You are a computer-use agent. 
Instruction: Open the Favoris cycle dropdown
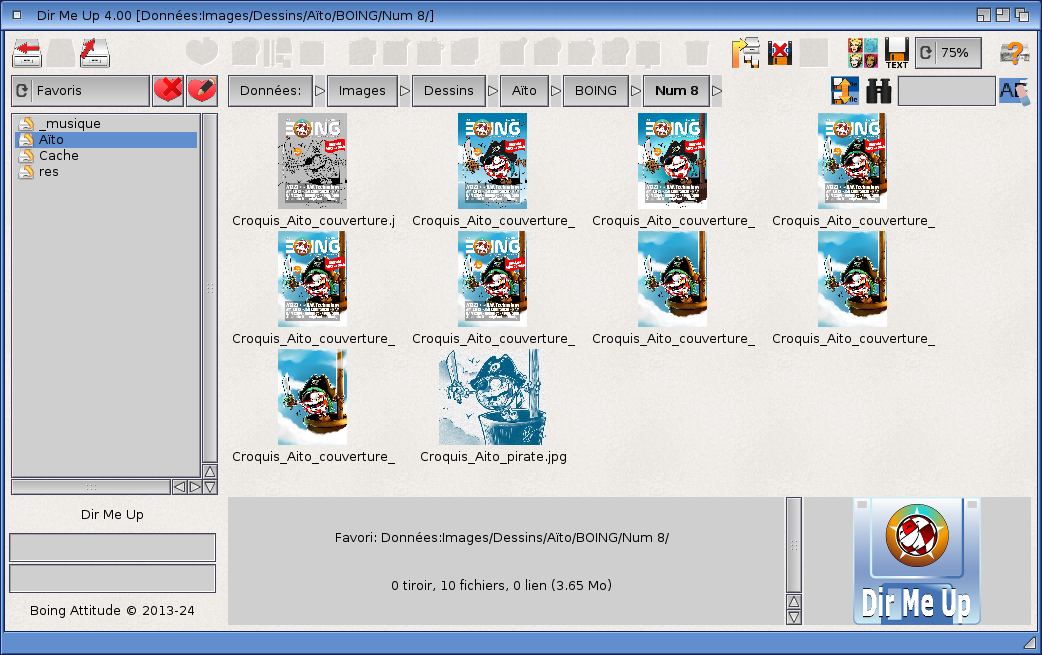click(80, 90)
